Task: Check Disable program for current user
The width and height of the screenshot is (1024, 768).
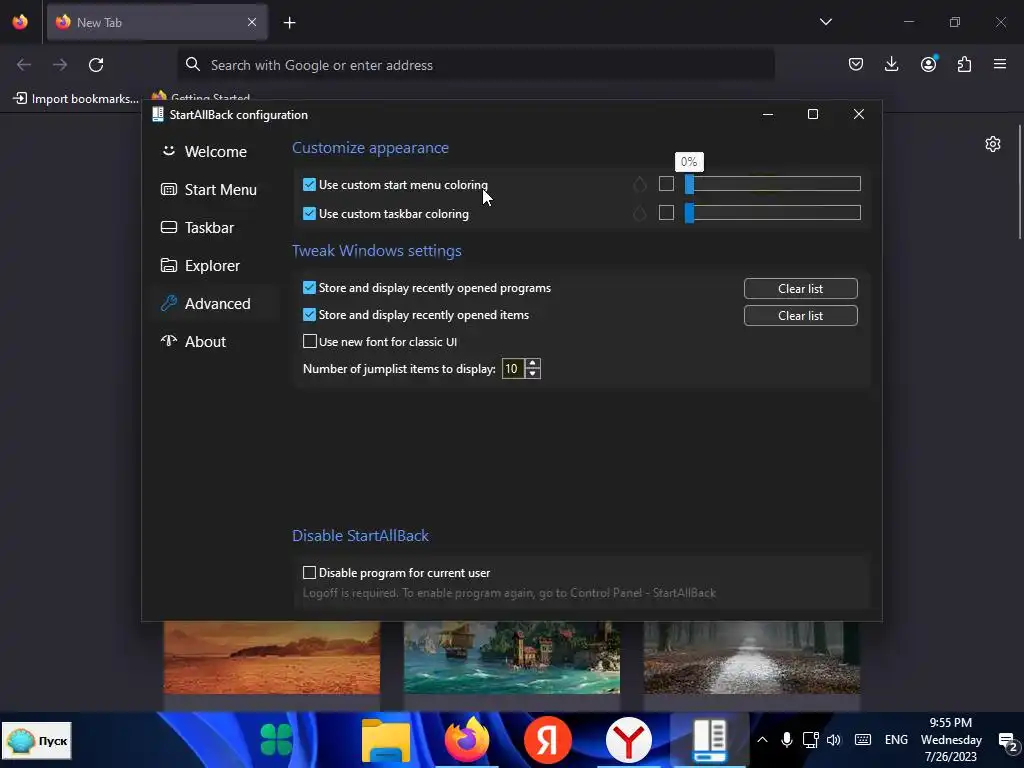Action: coord(310,573)
